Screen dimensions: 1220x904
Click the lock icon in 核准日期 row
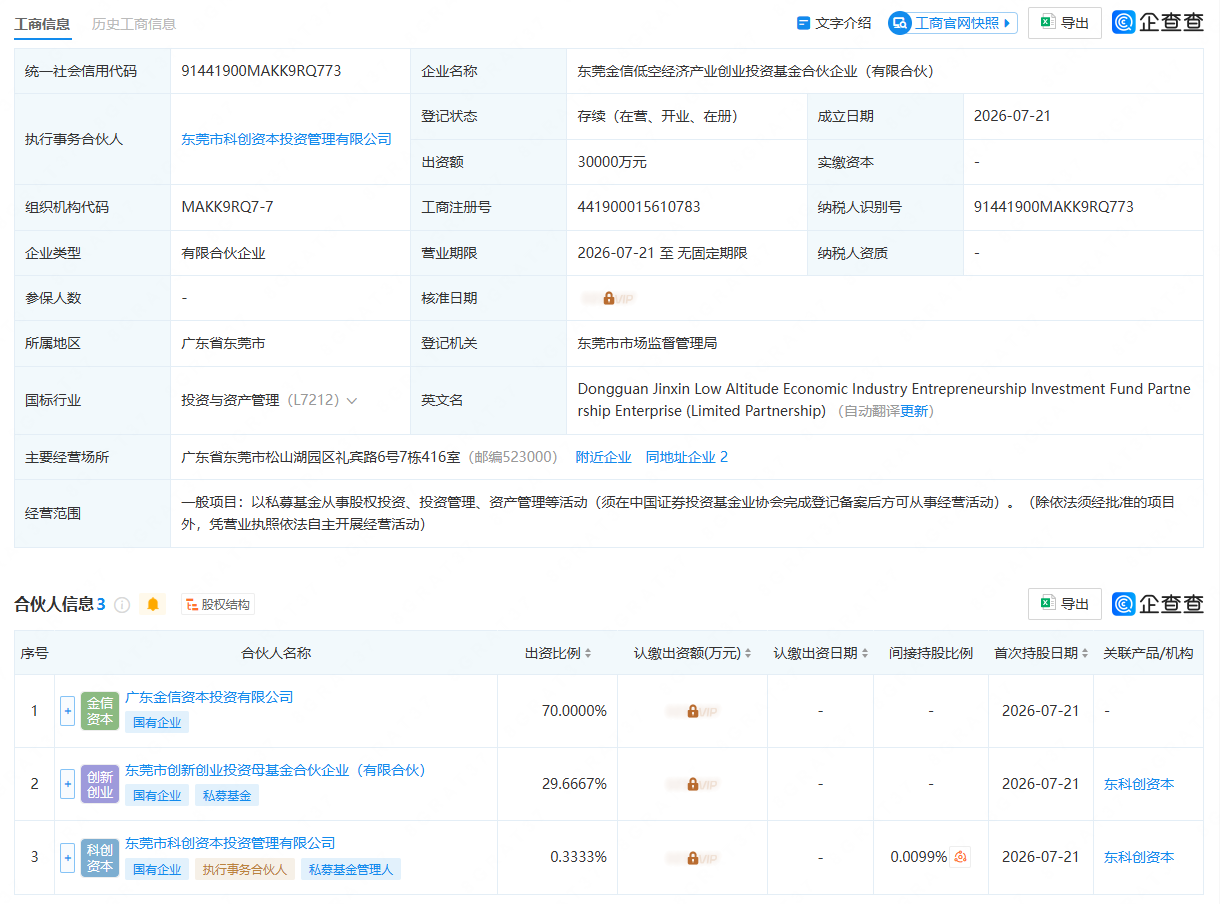(x=609, y=298)
